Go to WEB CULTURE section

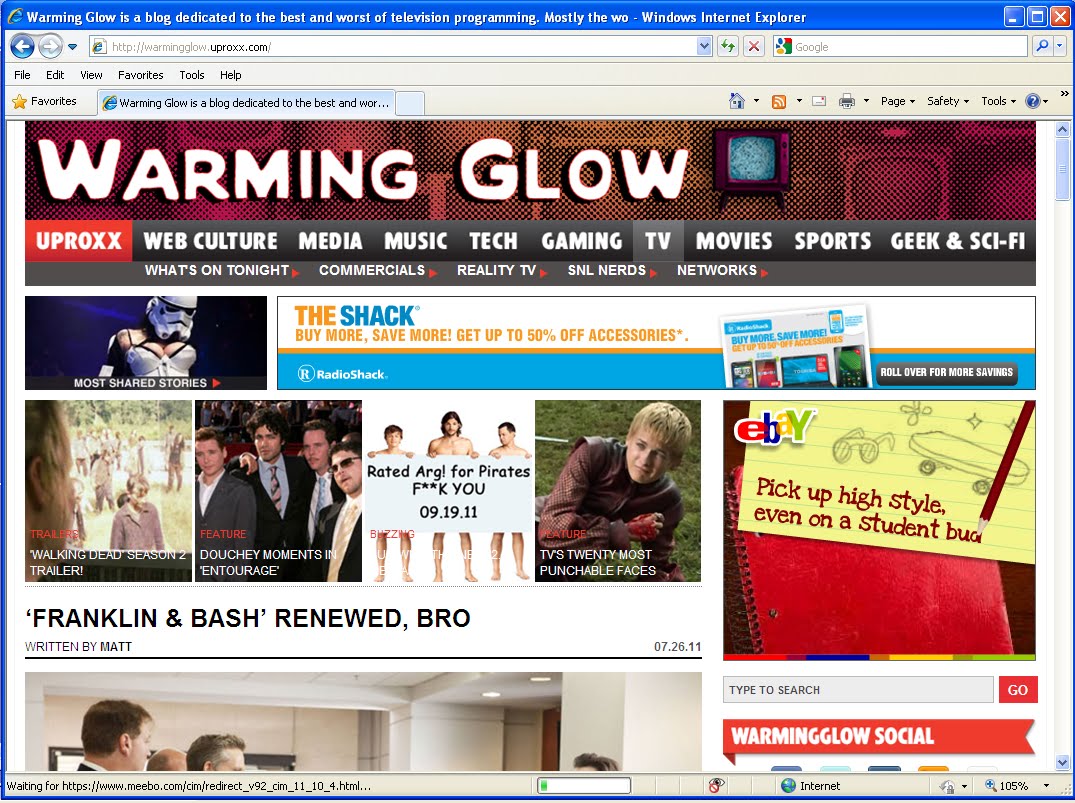pos(210,241)
